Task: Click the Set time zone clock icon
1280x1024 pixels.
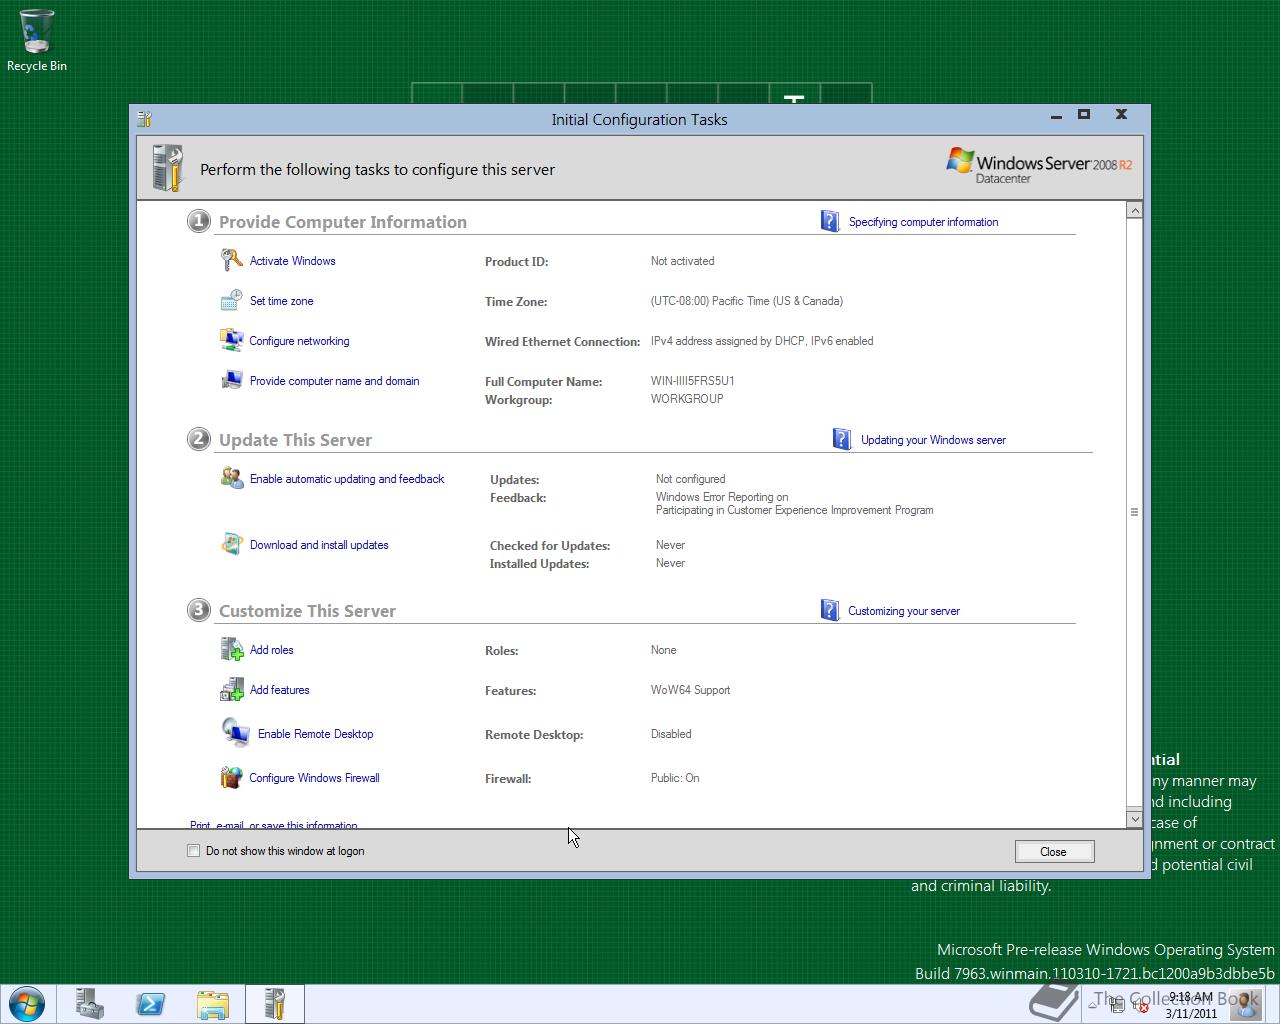Action: [232, 300]
